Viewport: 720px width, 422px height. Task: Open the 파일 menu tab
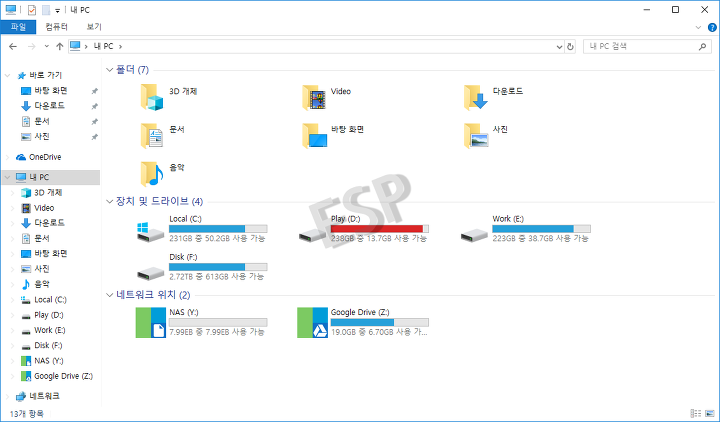[18, 27]
